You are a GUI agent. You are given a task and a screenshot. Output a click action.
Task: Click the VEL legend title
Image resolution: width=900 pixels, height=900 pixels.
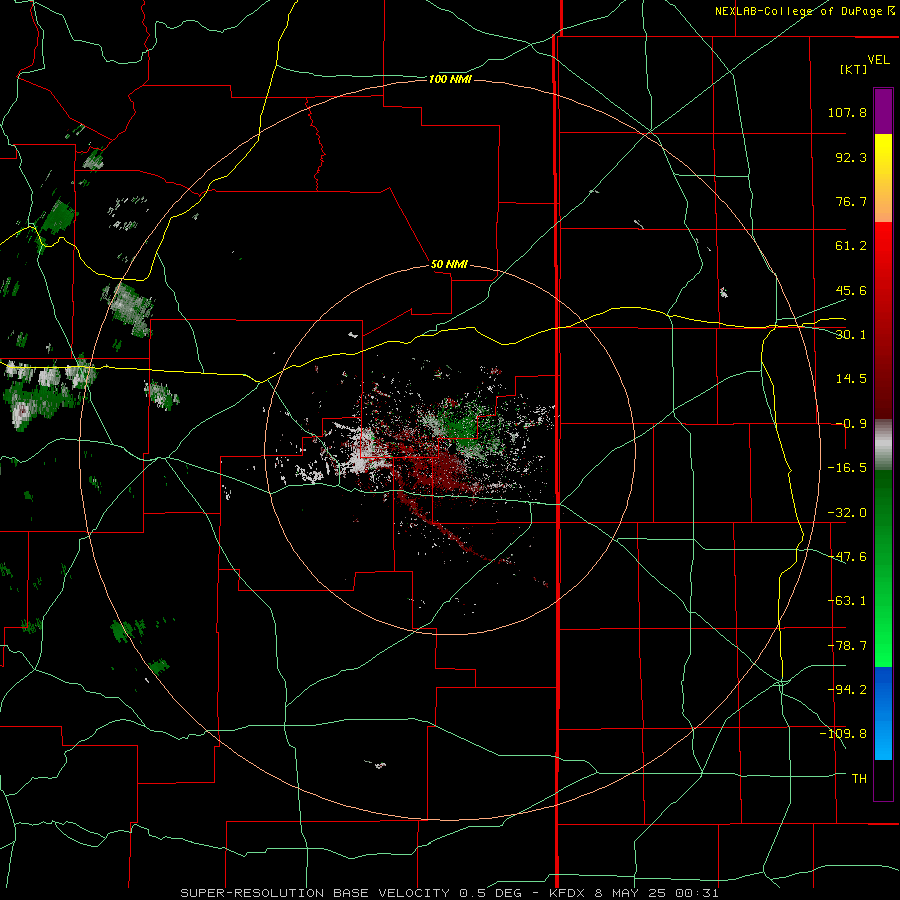(x=878, y=60)
